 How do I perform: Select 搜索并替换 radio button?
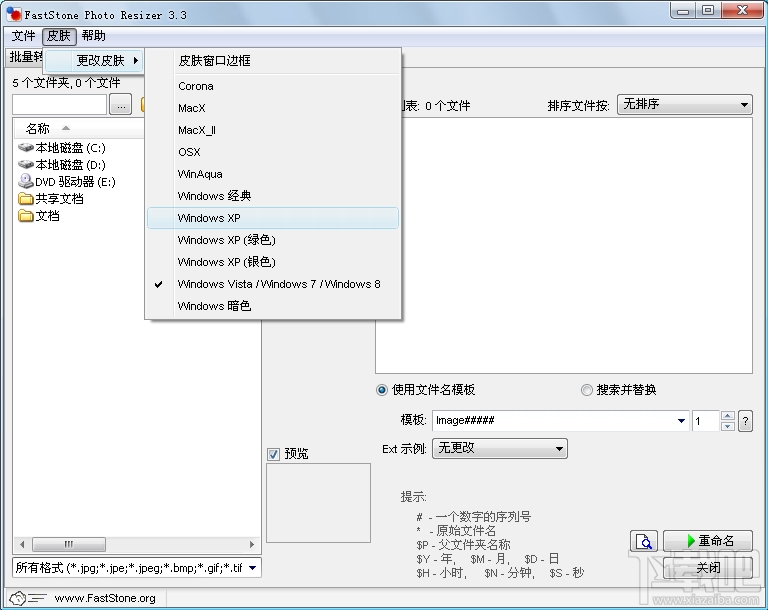pos(586,390)
